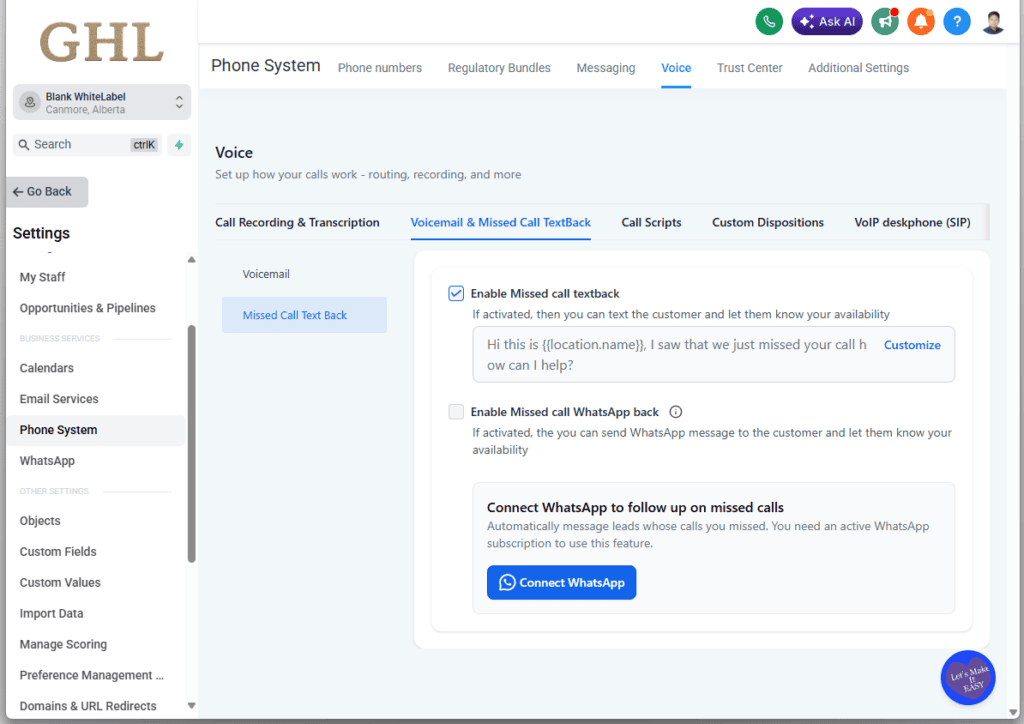Click the Search input field
1024x724 pixels.
(87, 144)
